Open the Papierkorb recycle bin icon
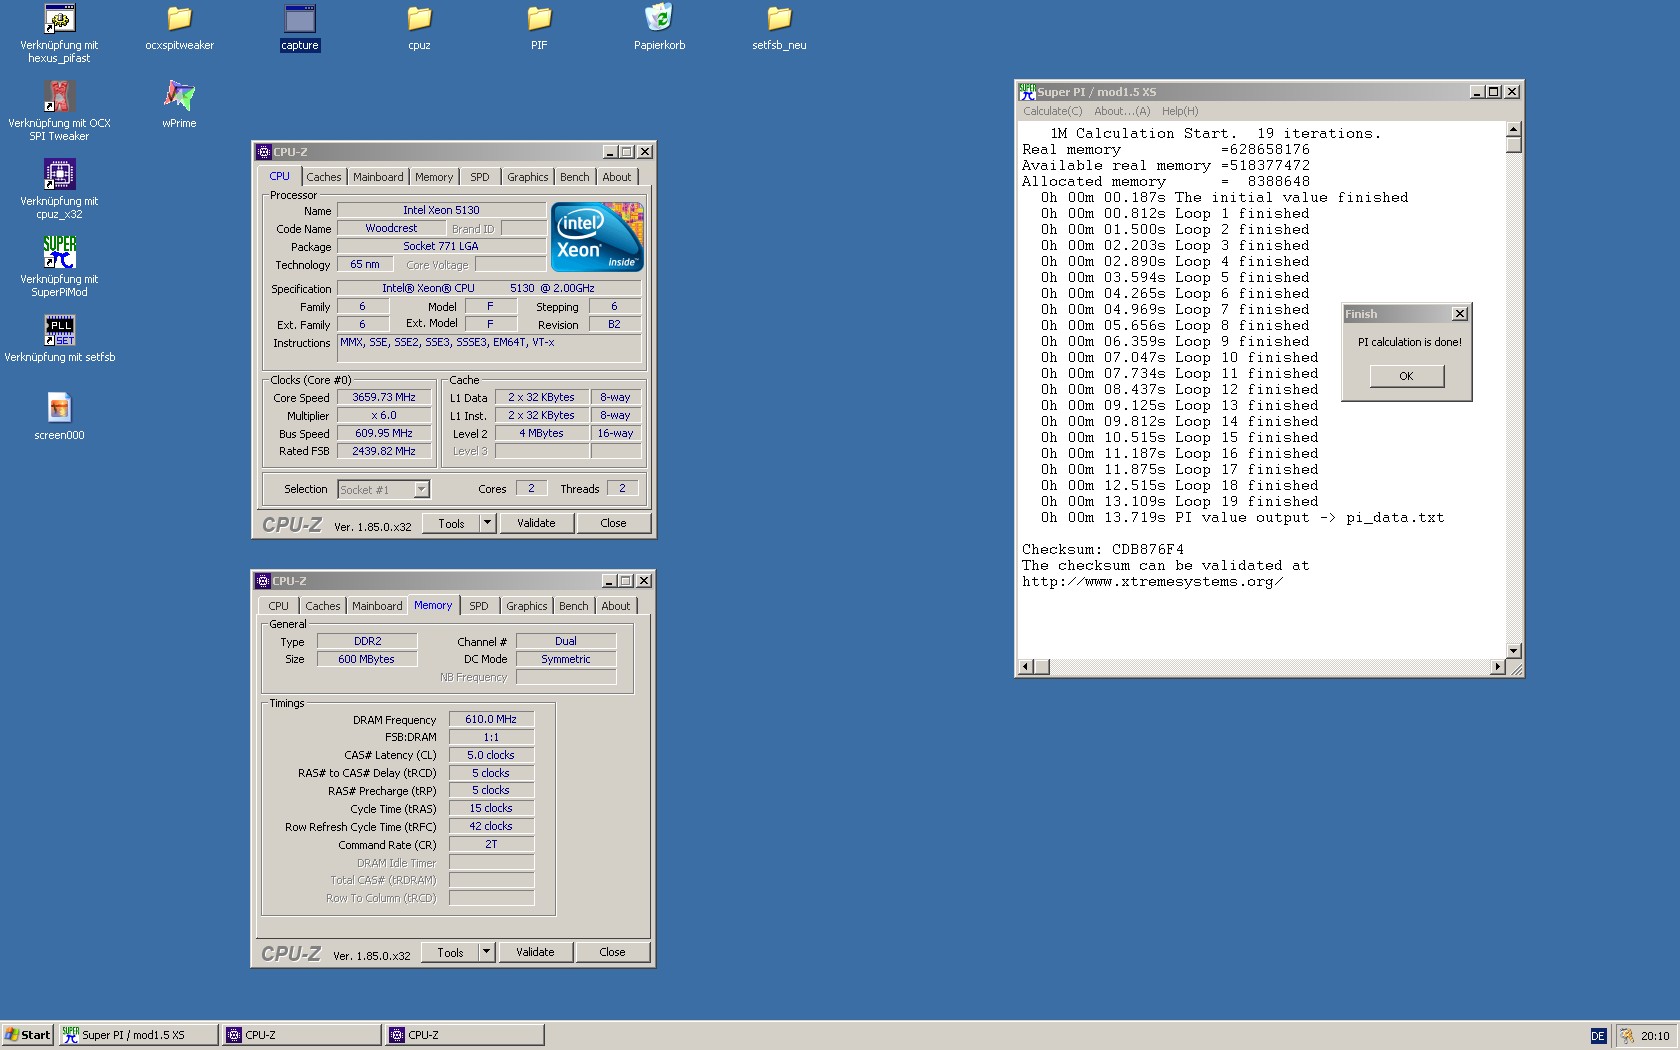 [659, 18]
